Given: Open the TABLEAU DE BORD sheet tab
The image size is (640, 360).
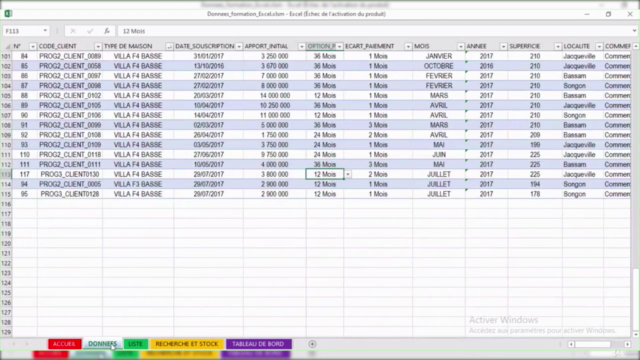Looking at the screenshot, I should [x=258, y=344].
